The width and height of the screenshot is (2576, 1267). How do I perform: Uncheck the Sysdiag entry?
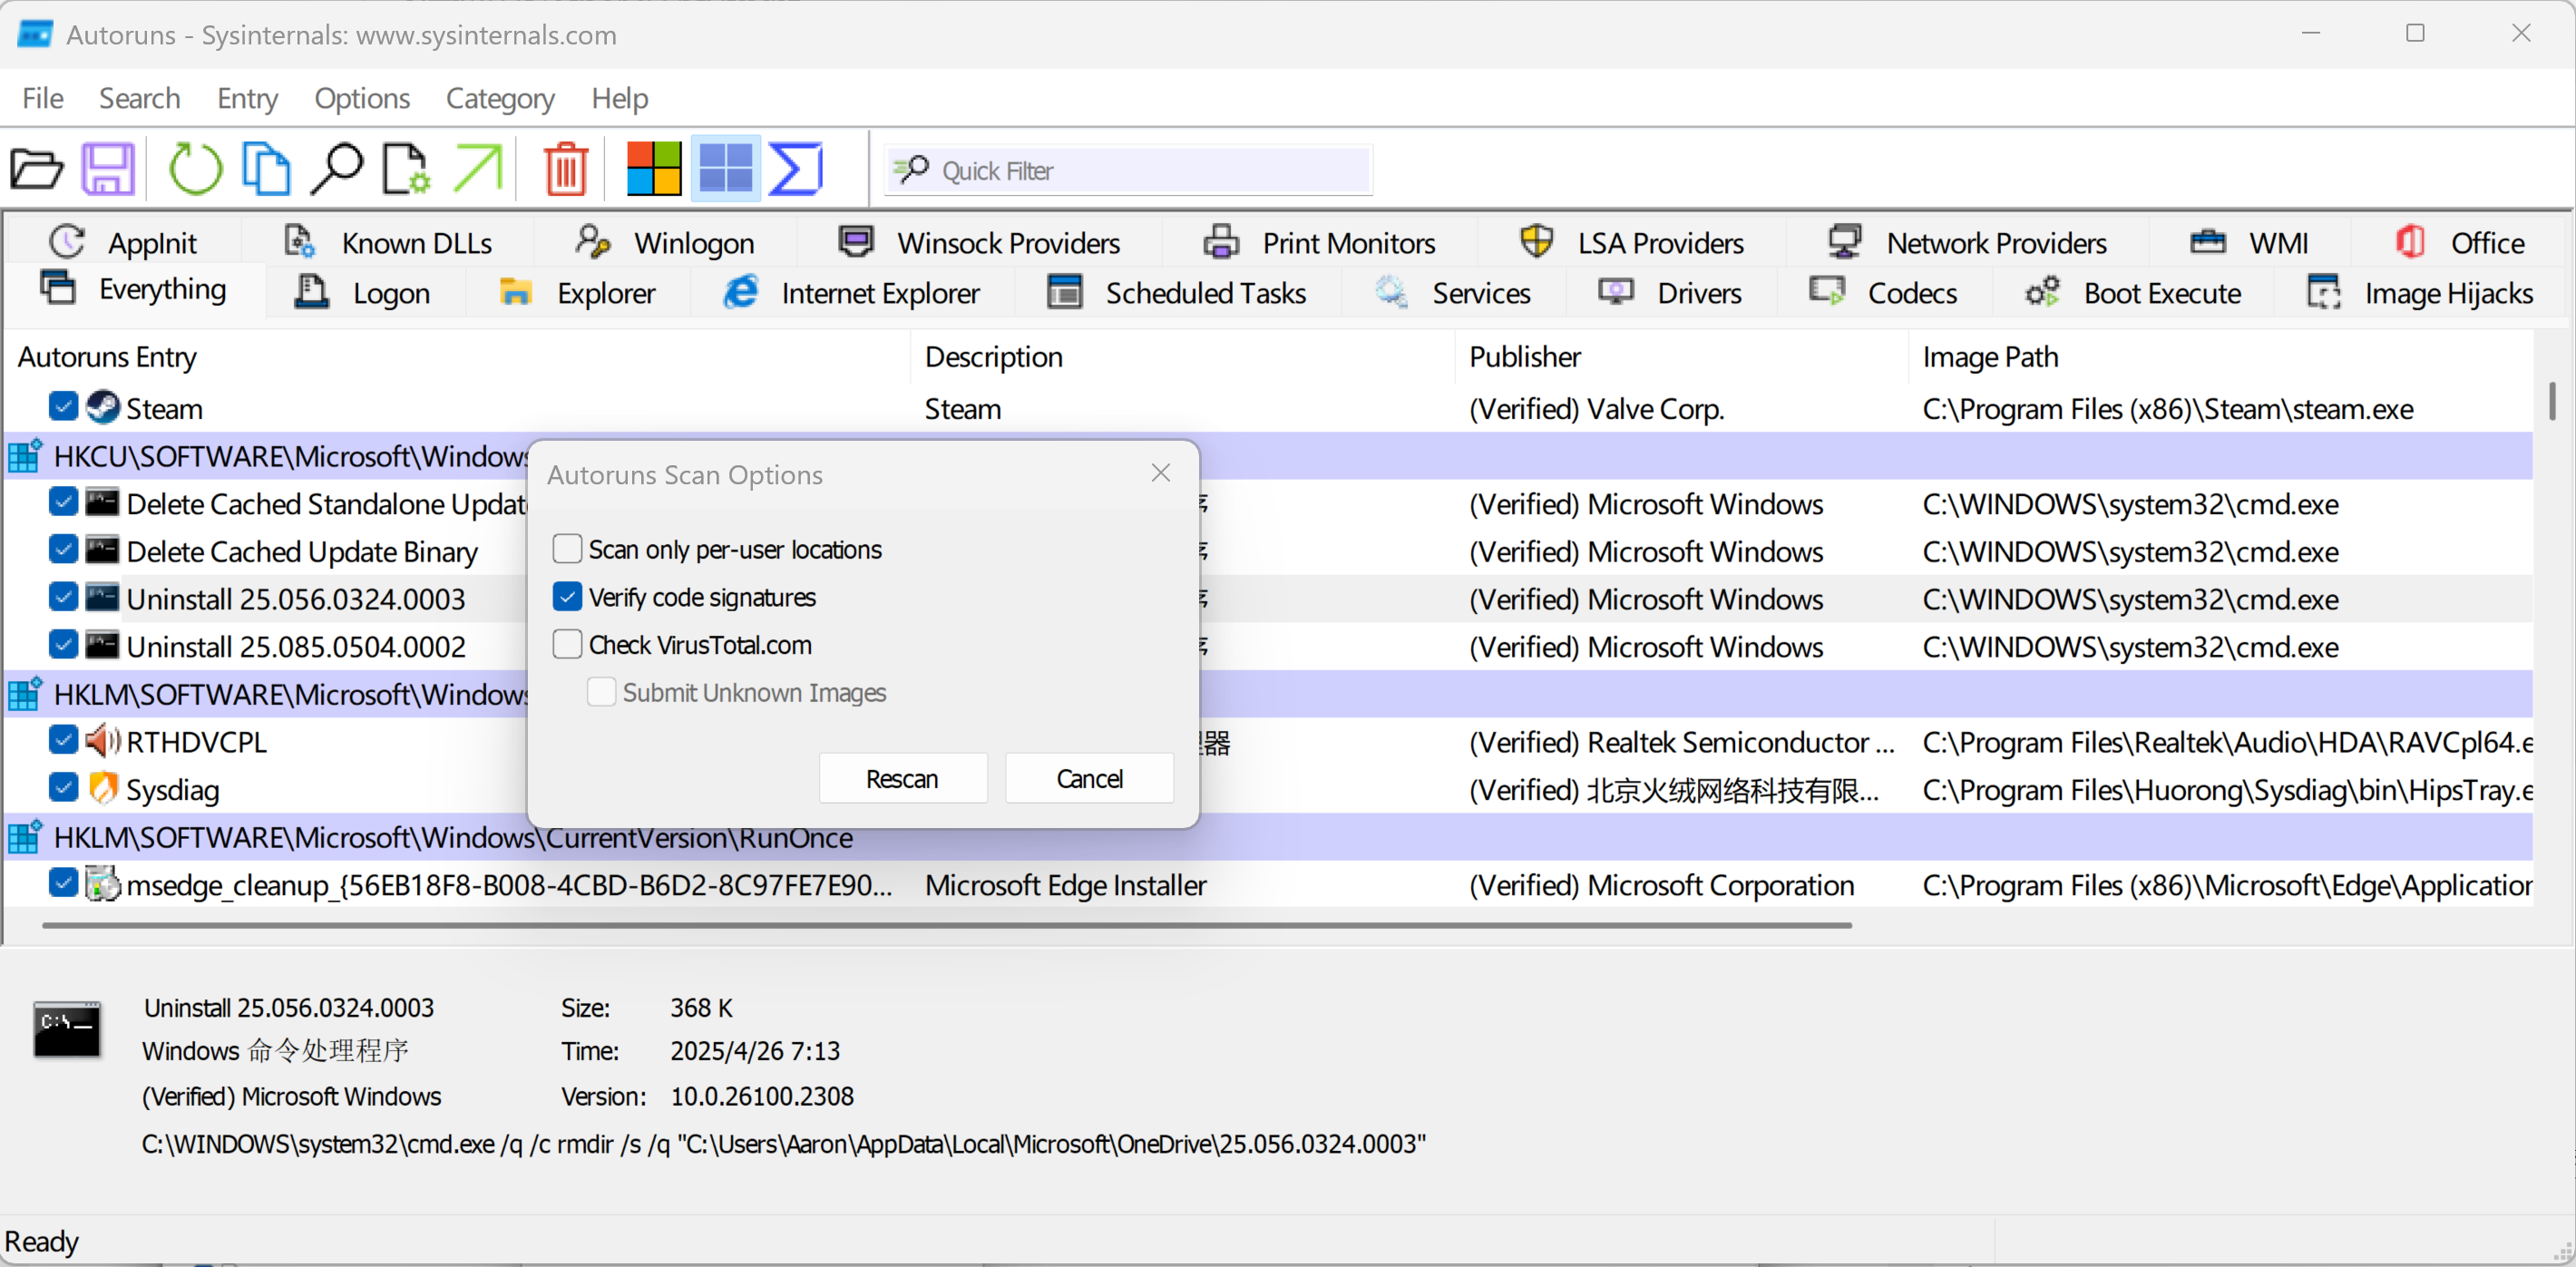tap(63, 788)
